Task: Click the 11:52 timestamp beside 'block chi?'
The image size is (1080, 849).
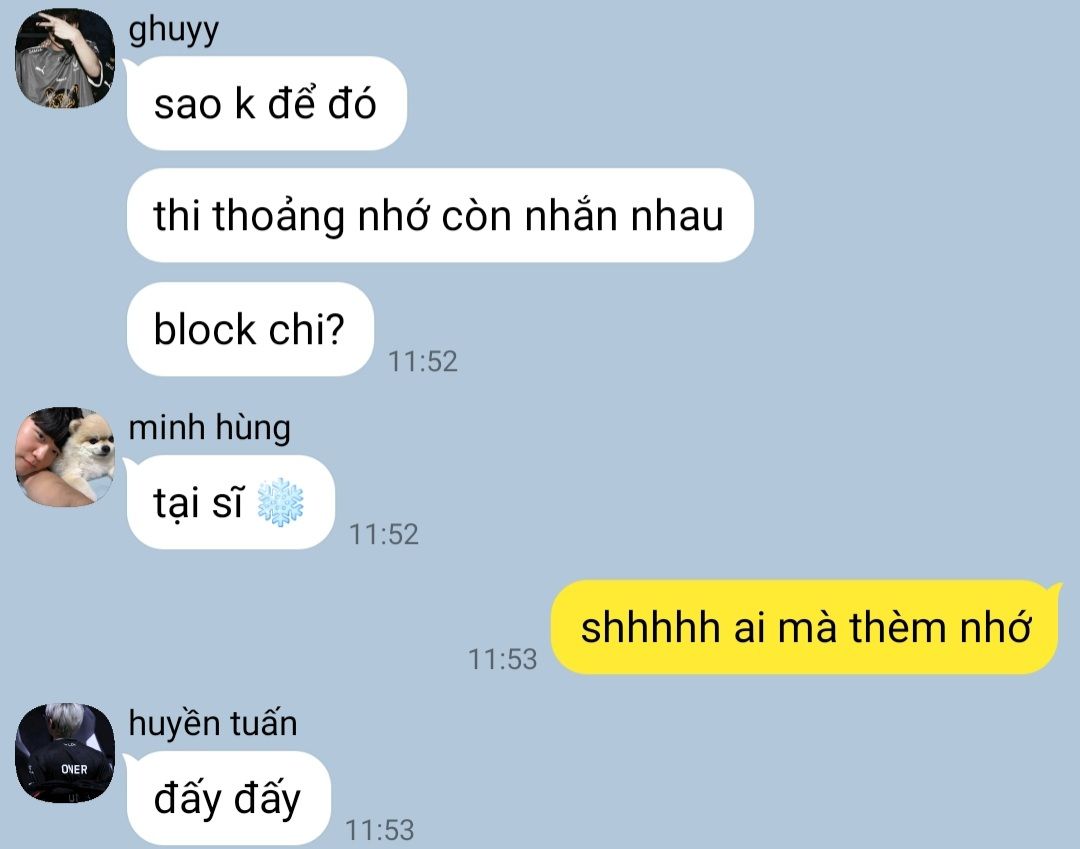Action: [423, 361]
